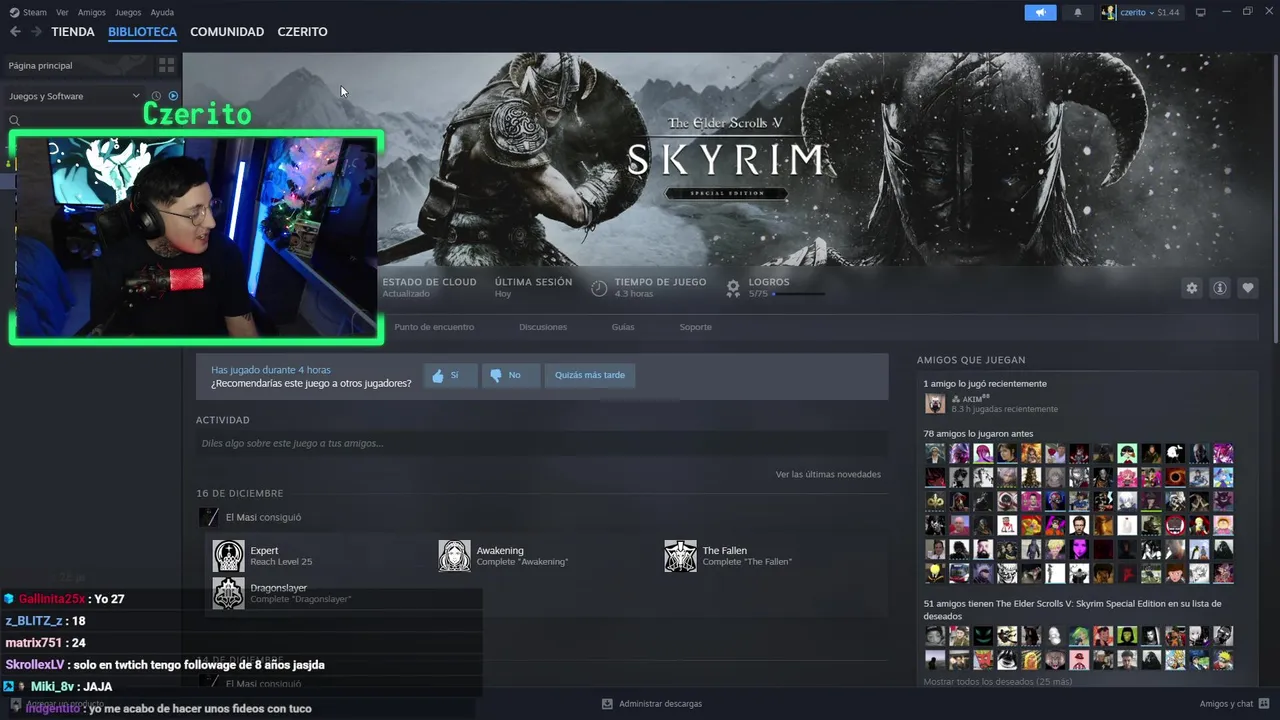Expand the Juegos y Software filter dropdown

click(74, 96)
